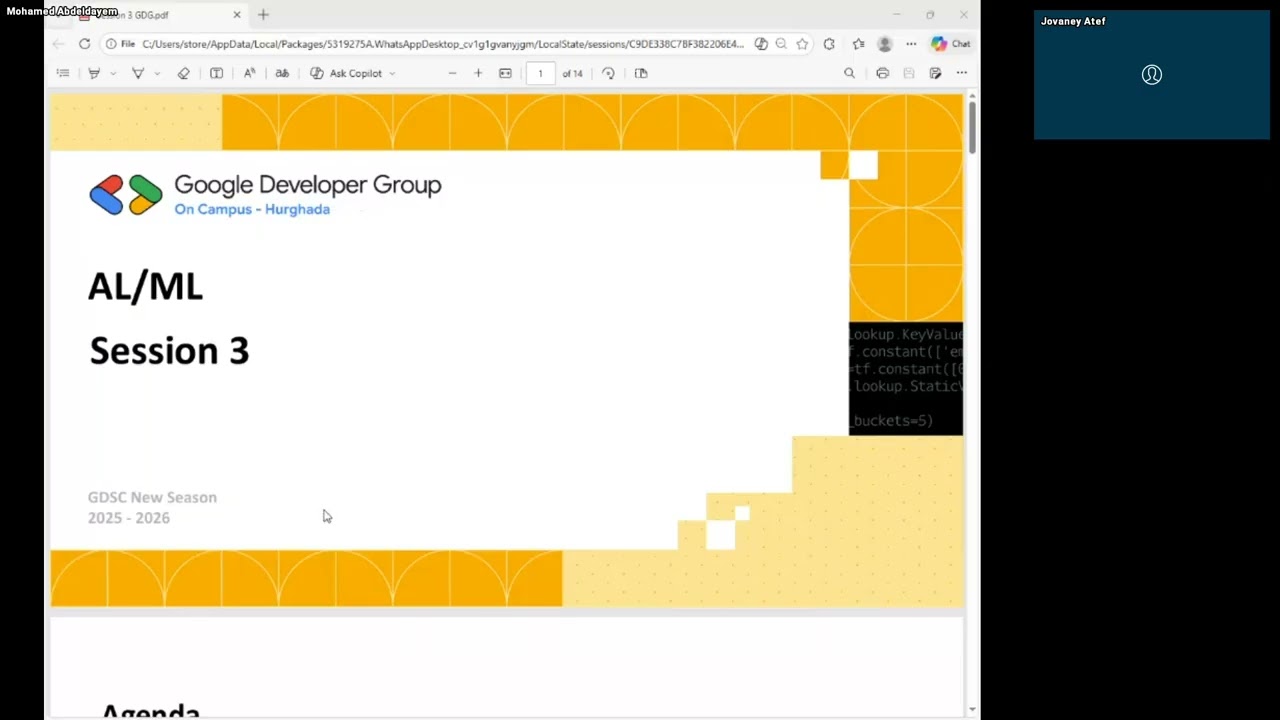Viewport: 1280px width, 720px height.
Task: Switch the page view layout icon
Action: click(x=641, y=73)
